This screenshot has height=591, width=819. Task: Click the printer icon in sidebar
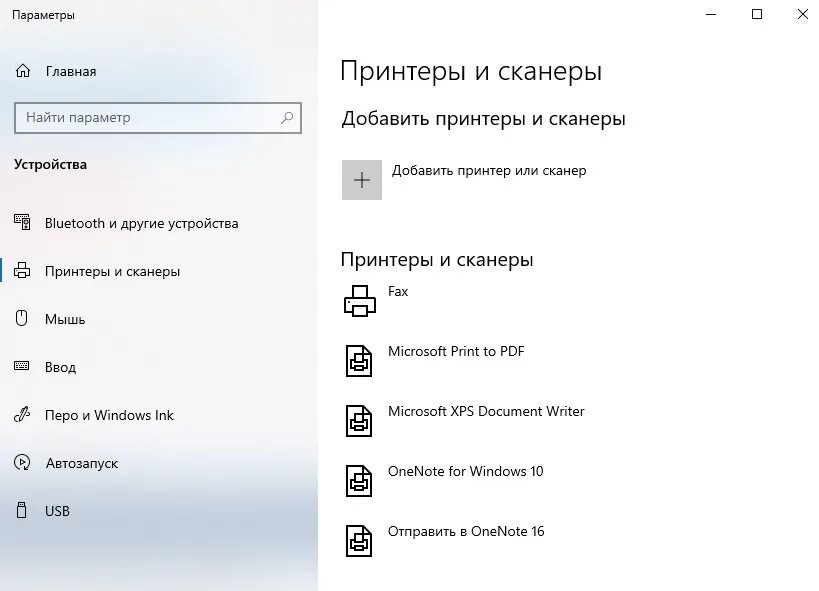(x=22, y=271)
